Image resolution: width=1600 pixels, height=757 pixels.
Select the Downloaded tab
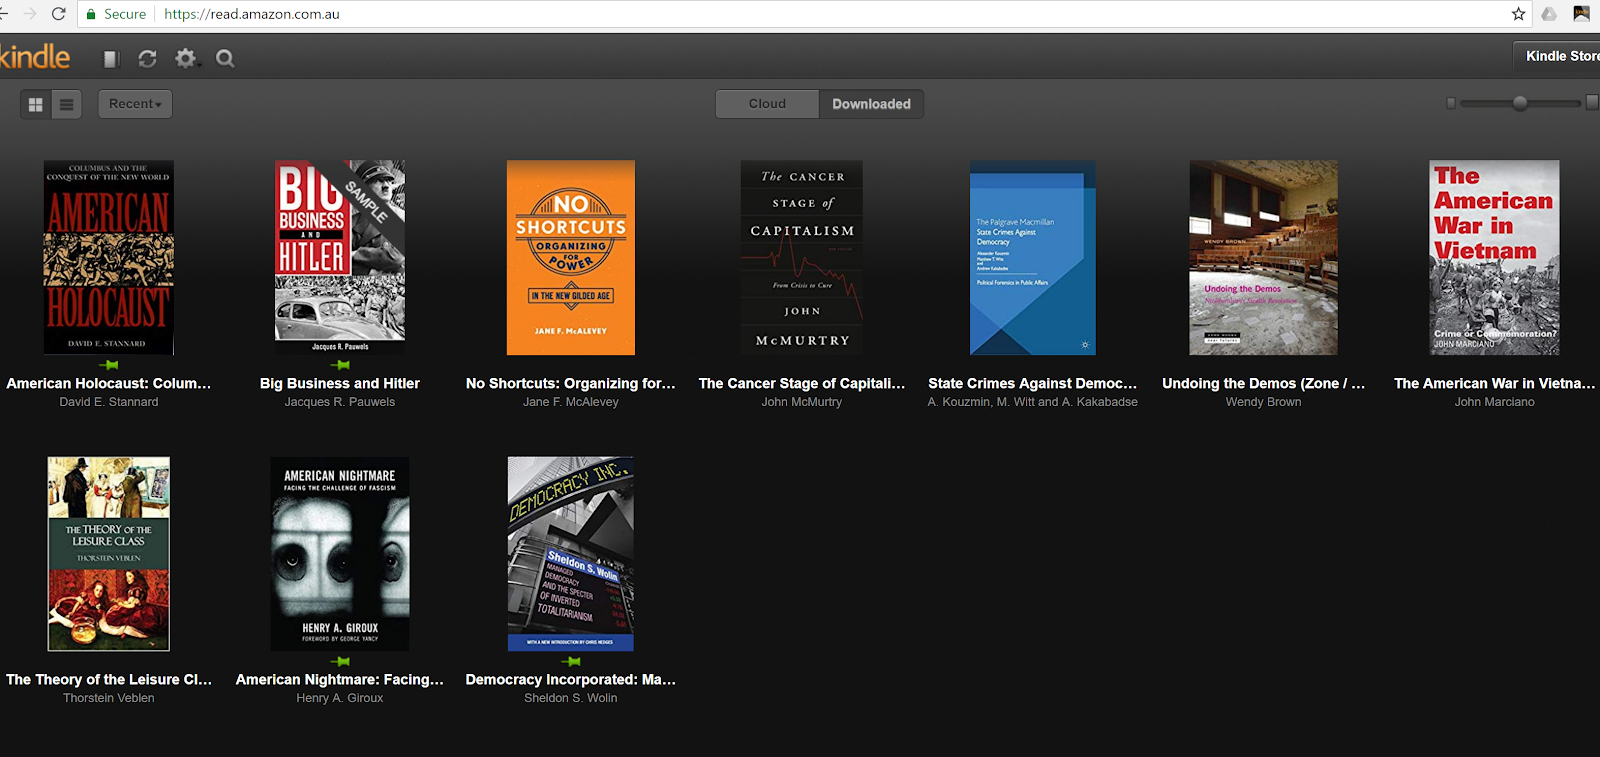[x=871, y=104]
